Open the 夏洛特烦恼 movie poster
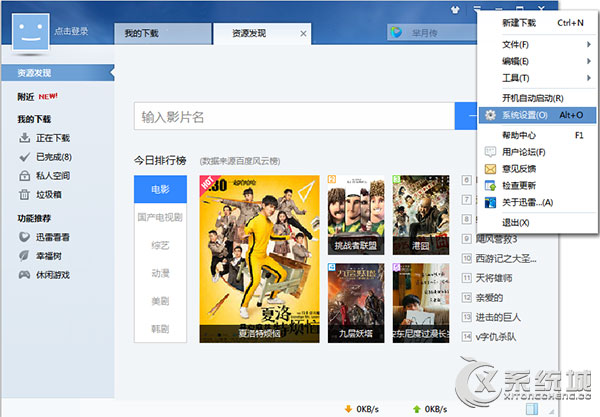This screenshot has width=600, height=417. click(x=259, y=259)
